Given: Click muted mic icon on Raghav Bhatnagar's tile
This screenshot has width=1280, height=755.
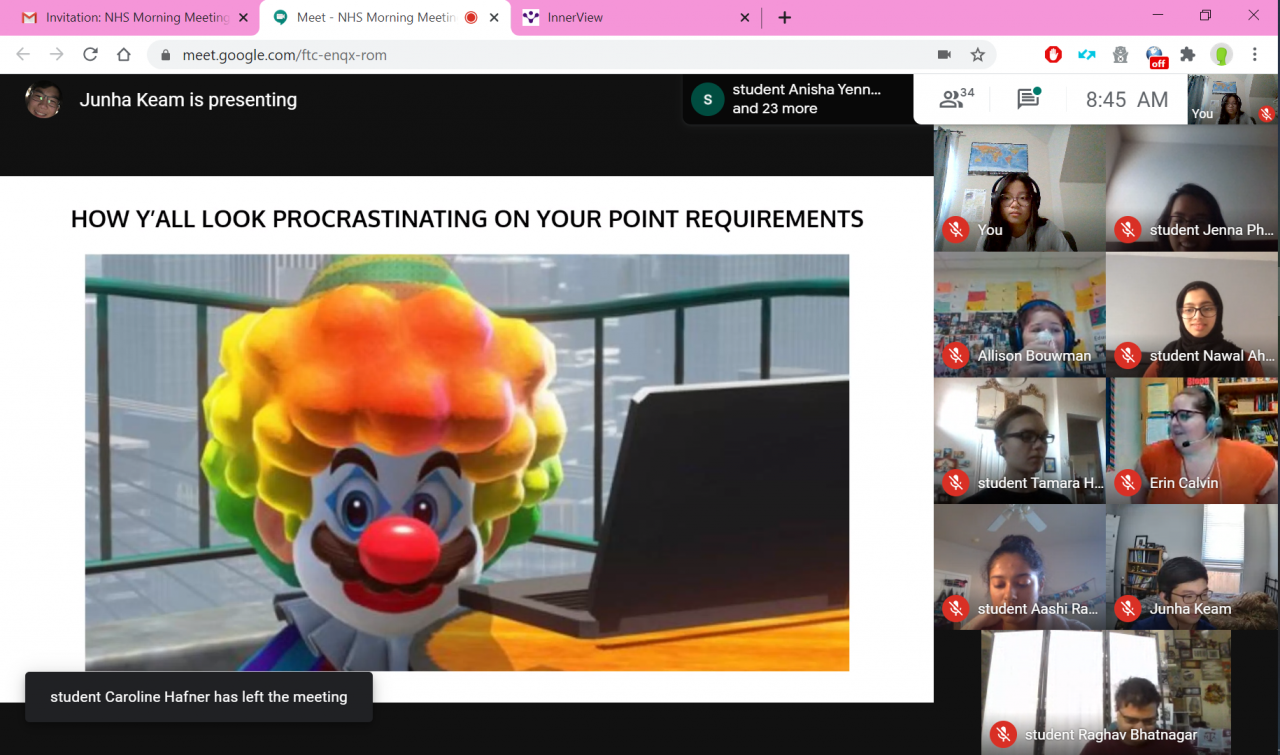Looking at the screenshot, I should 1003,735.
